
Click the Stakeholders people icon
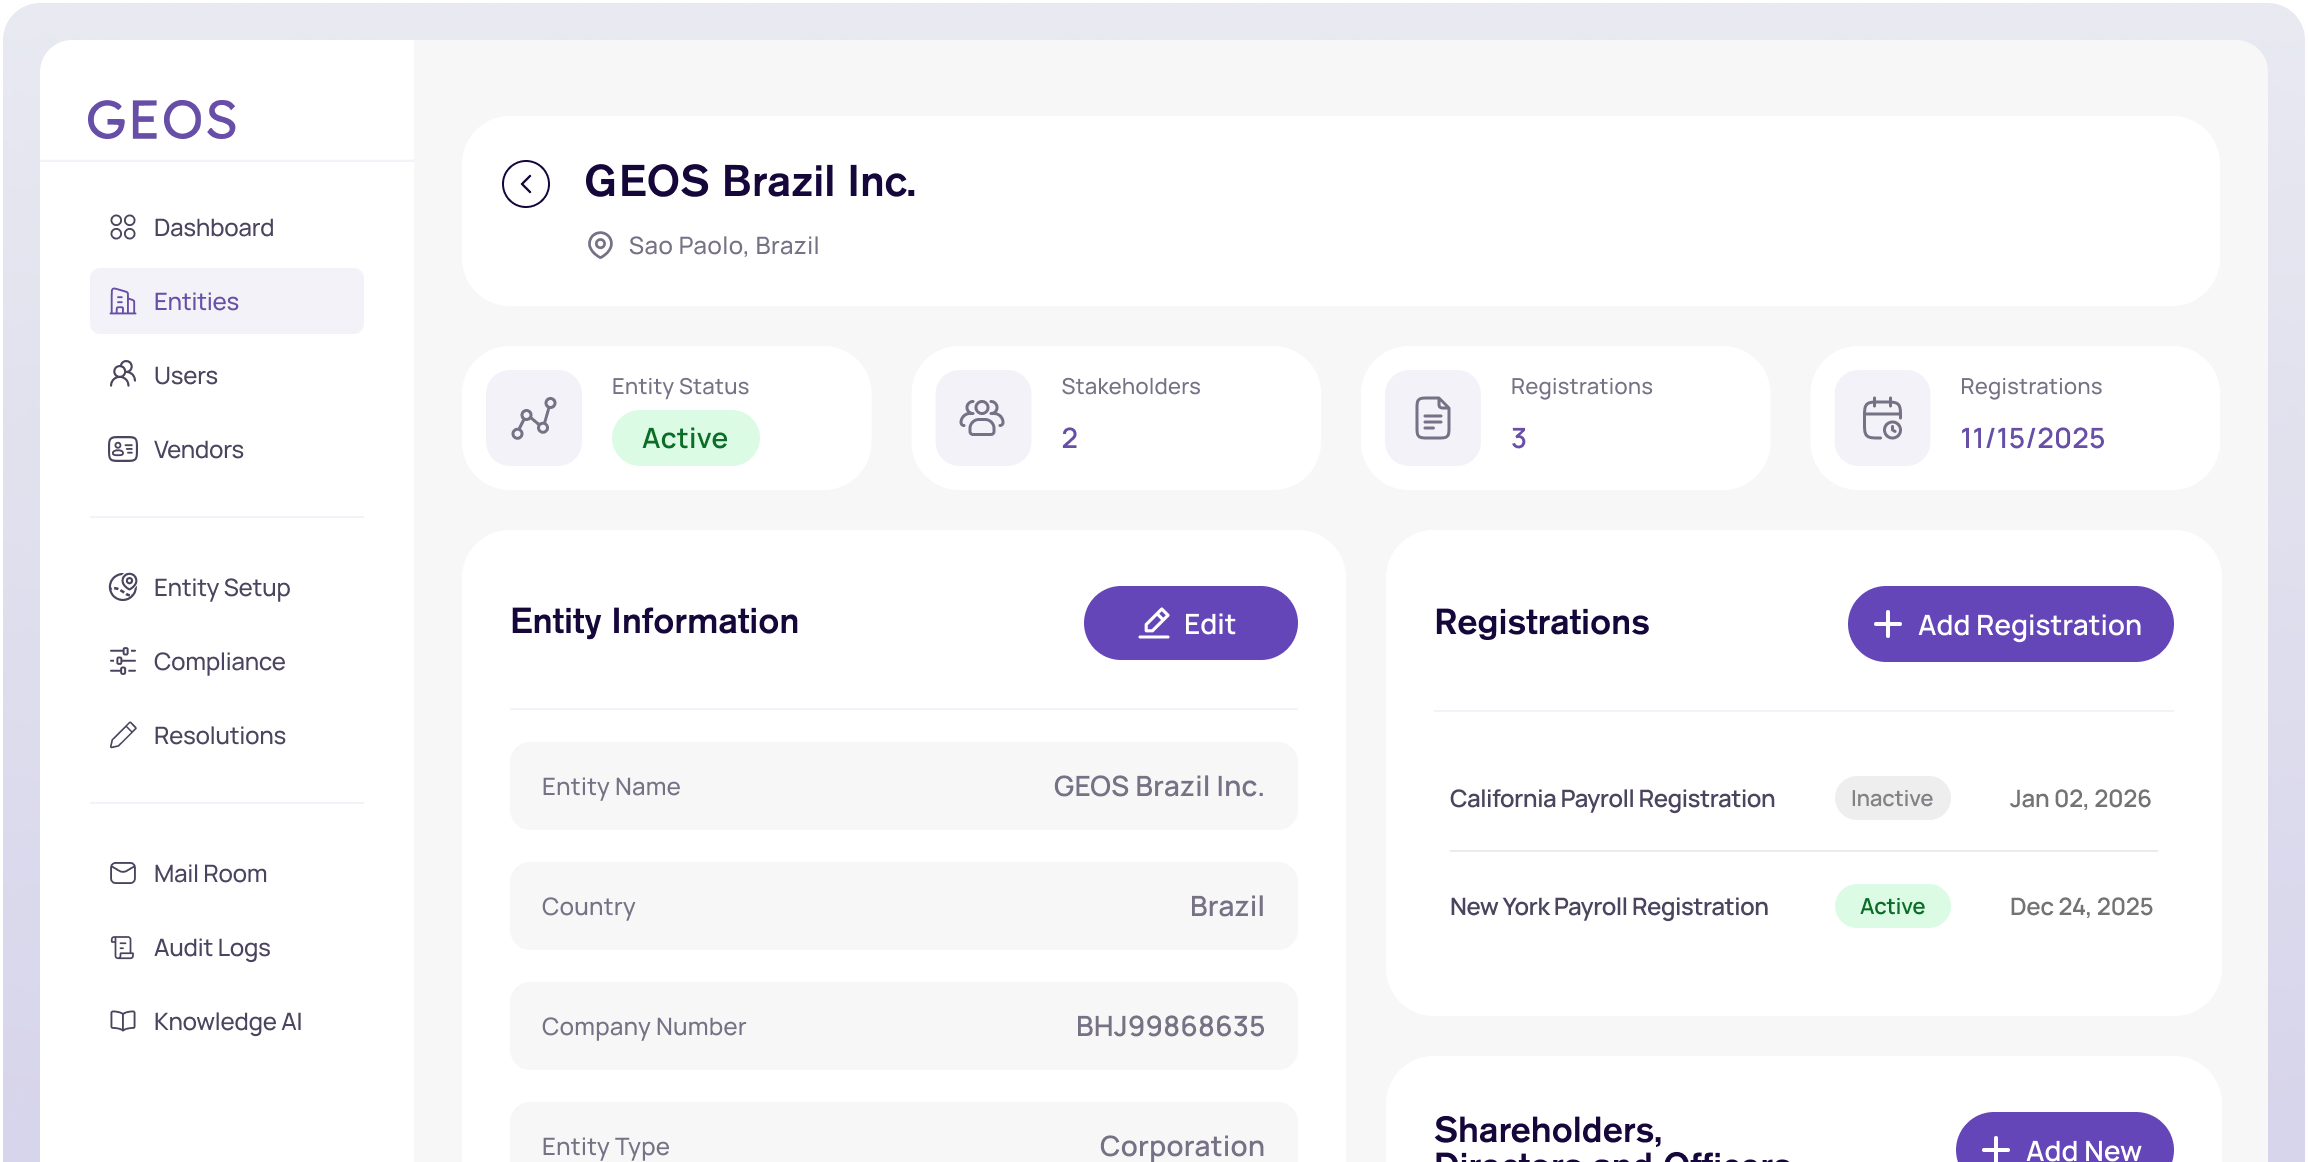click(x=983, y=418)
